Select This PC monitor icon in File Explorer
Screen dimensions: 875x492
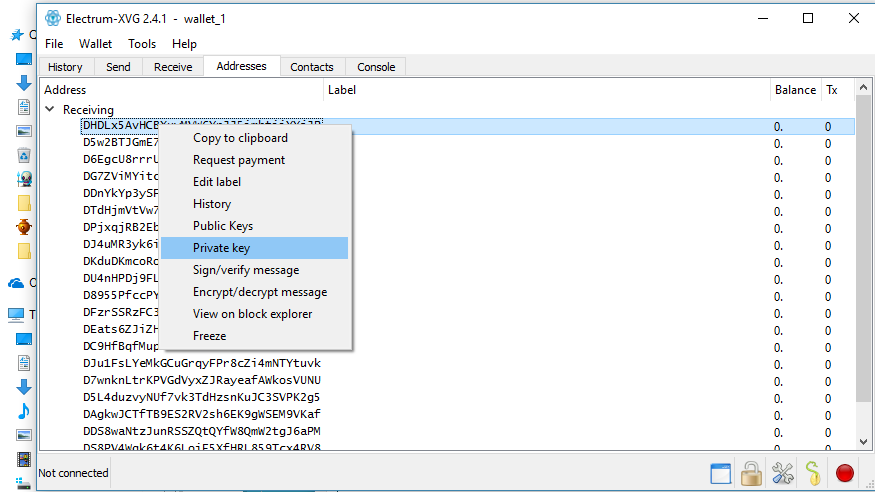[x=16, y=315]
